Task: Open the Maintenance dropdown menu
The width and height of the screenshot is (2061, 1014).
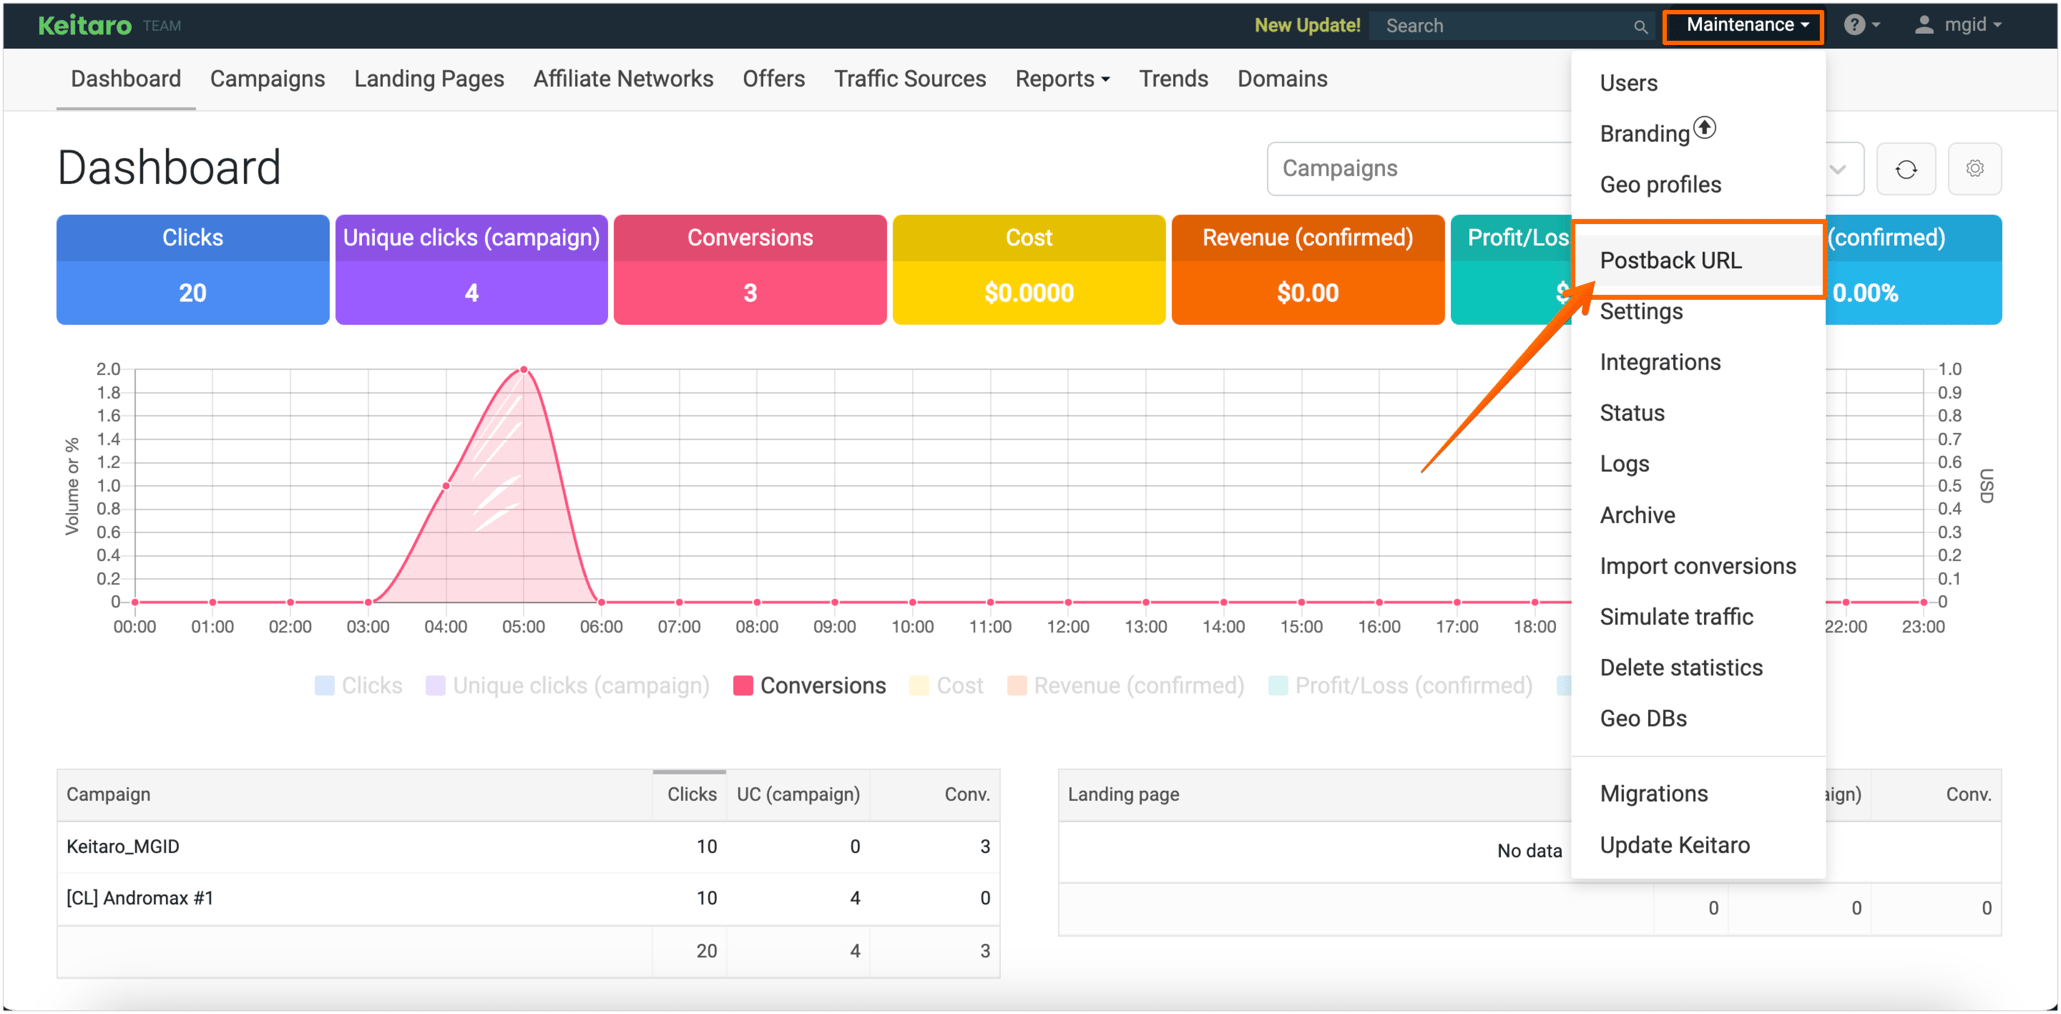Action: (1742, 25)
